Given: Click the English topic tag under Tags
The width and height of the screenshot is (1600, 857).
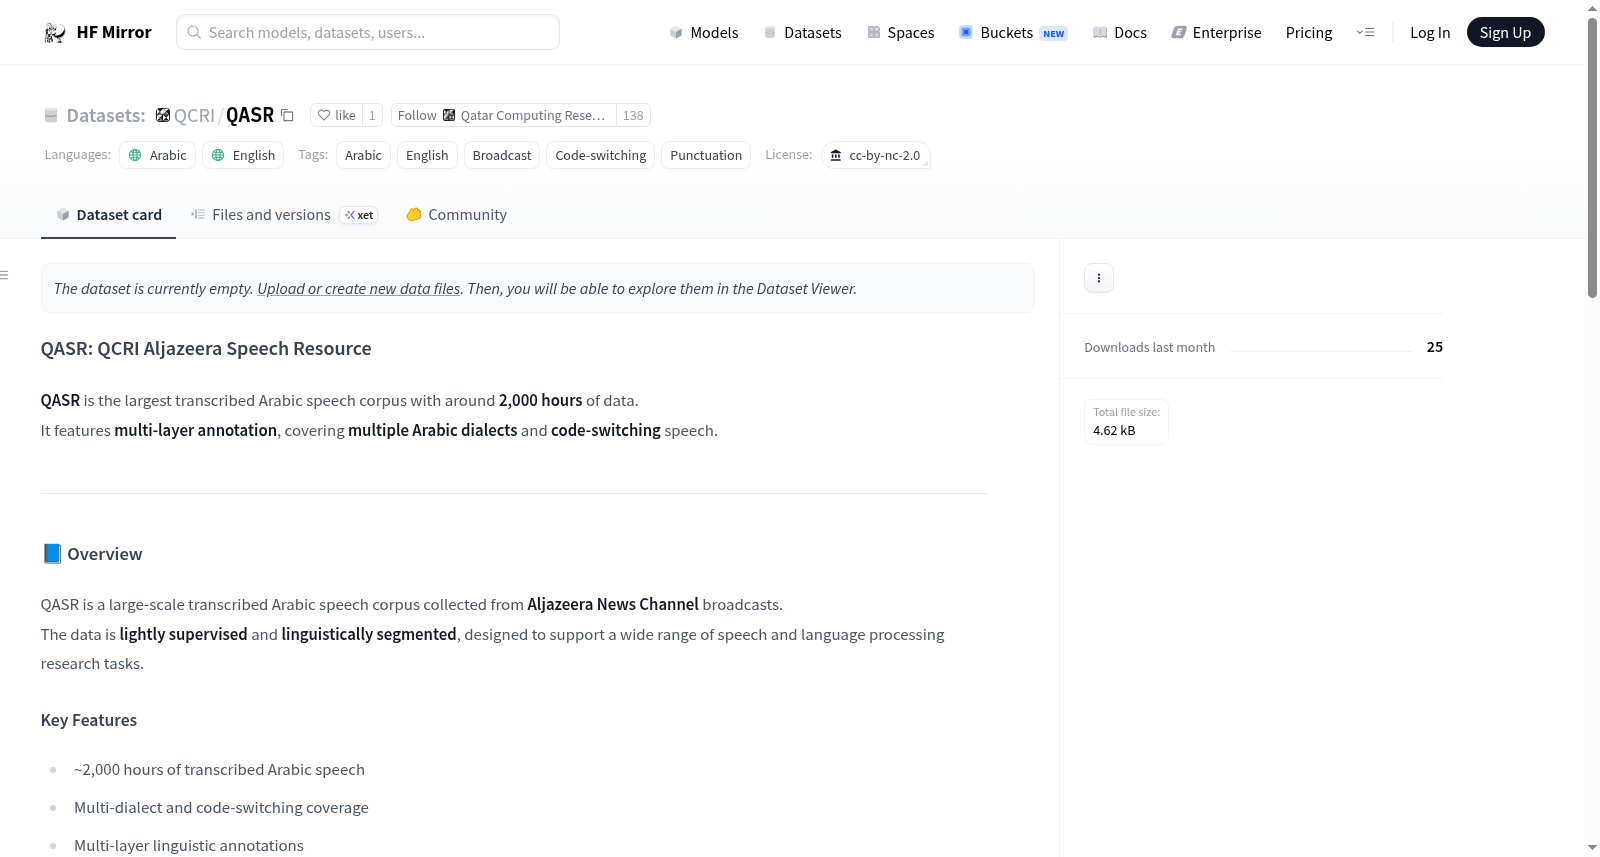Looking at the screenshot, I should click(427, 155).
